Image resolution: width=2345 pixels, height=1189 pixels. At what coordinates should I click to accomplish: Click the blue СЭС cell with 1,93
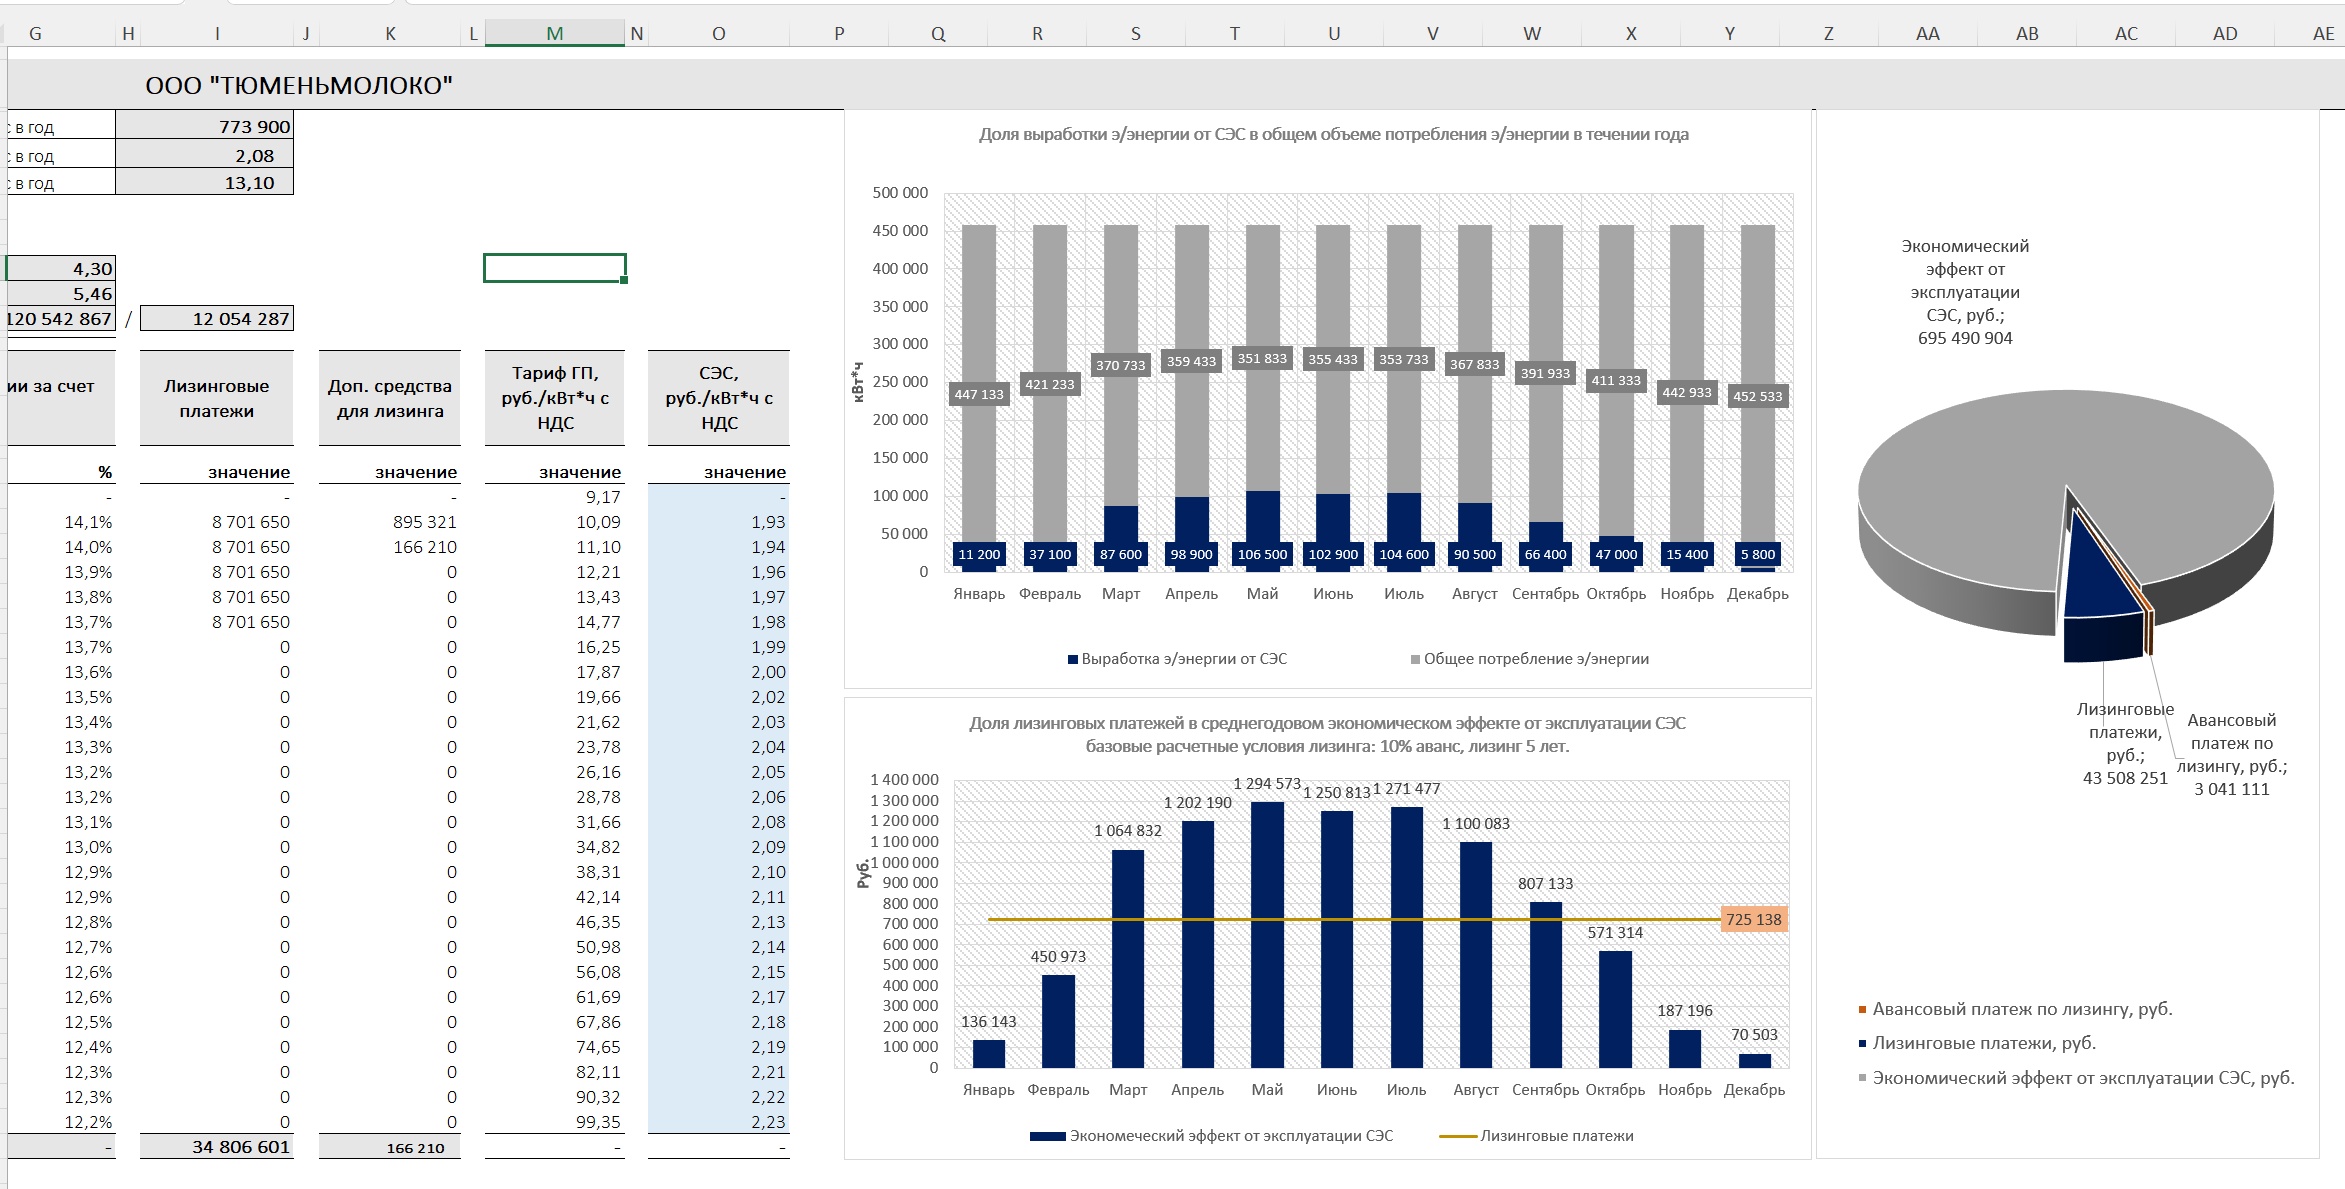pyautogui.click(x=718, y=522)
